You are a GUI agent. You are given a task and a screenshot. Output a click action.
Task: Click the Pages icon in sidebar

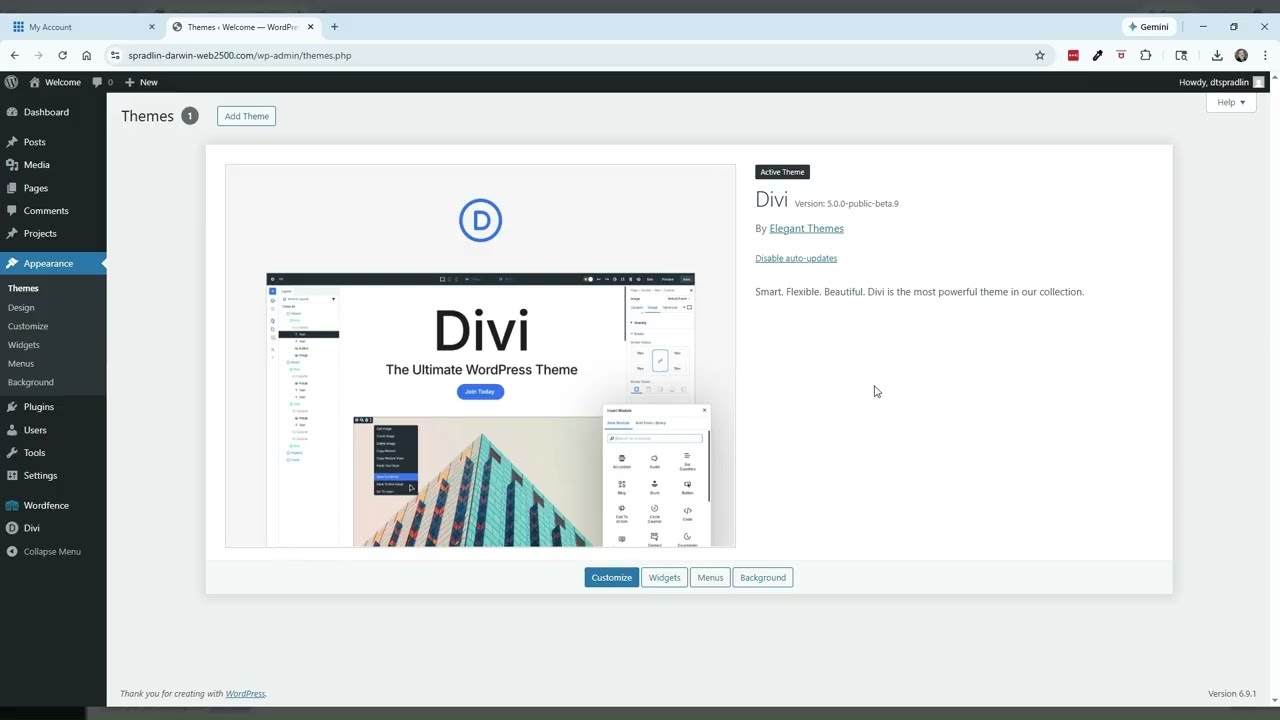12,188
